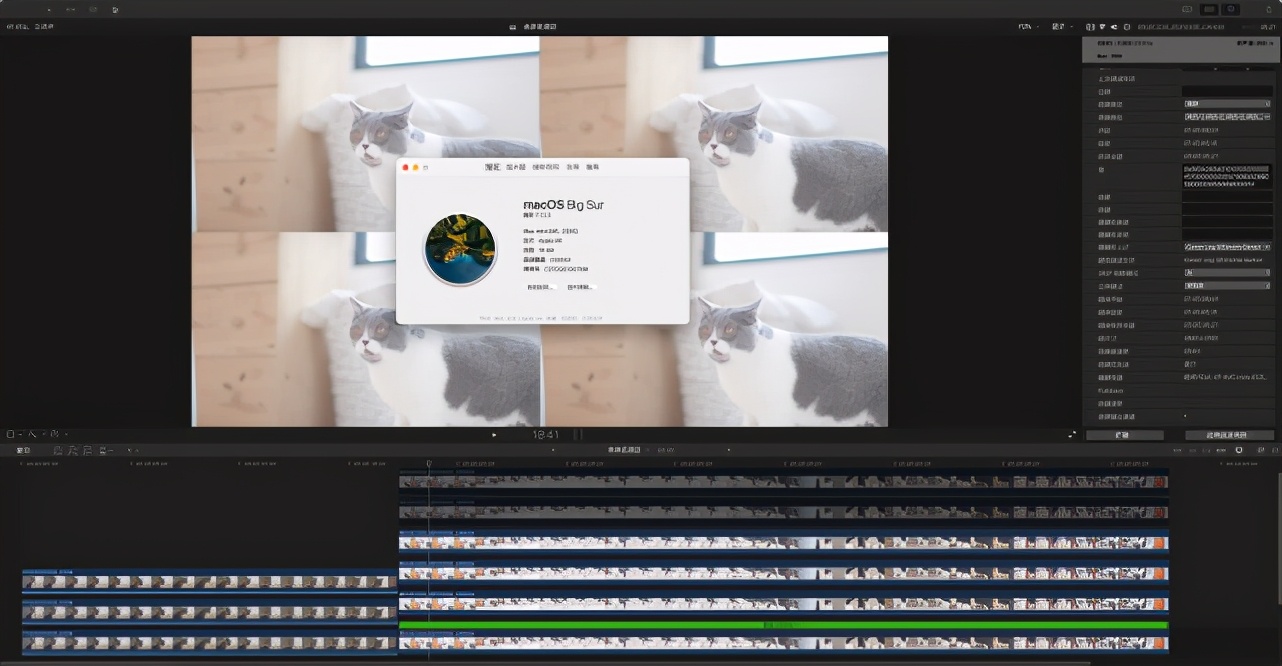Image resolution: width=1282 pixels, height=666 pixels.
Task: Toggle video skimming in the timeline toolbar
Action: (1177, 450)
